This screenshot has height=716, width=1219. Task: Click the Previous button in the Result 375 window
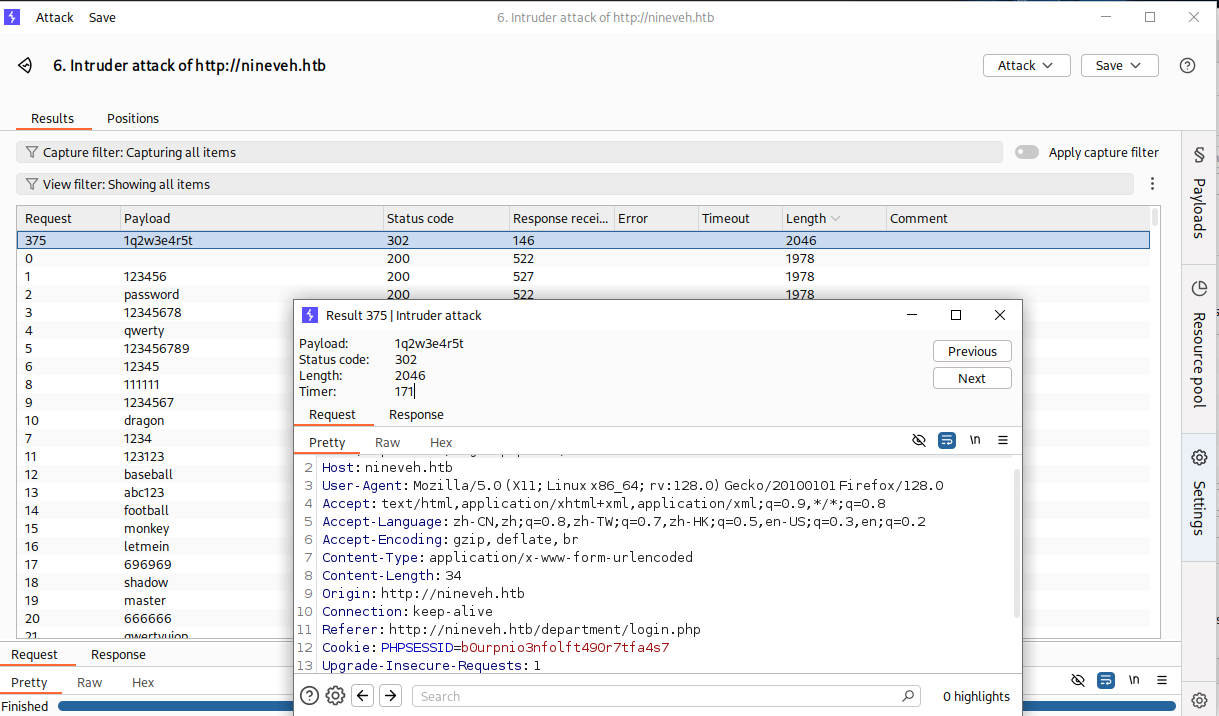(972, 351)
